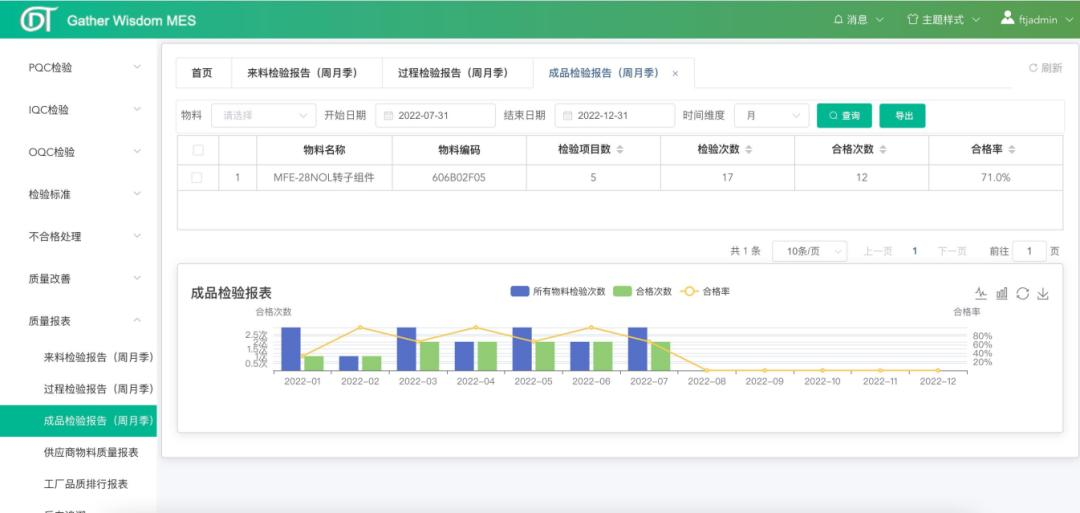Expand the 10条/页 page size selector
1080x513 pixels.
pyautogui.click(x=809, y=251)
